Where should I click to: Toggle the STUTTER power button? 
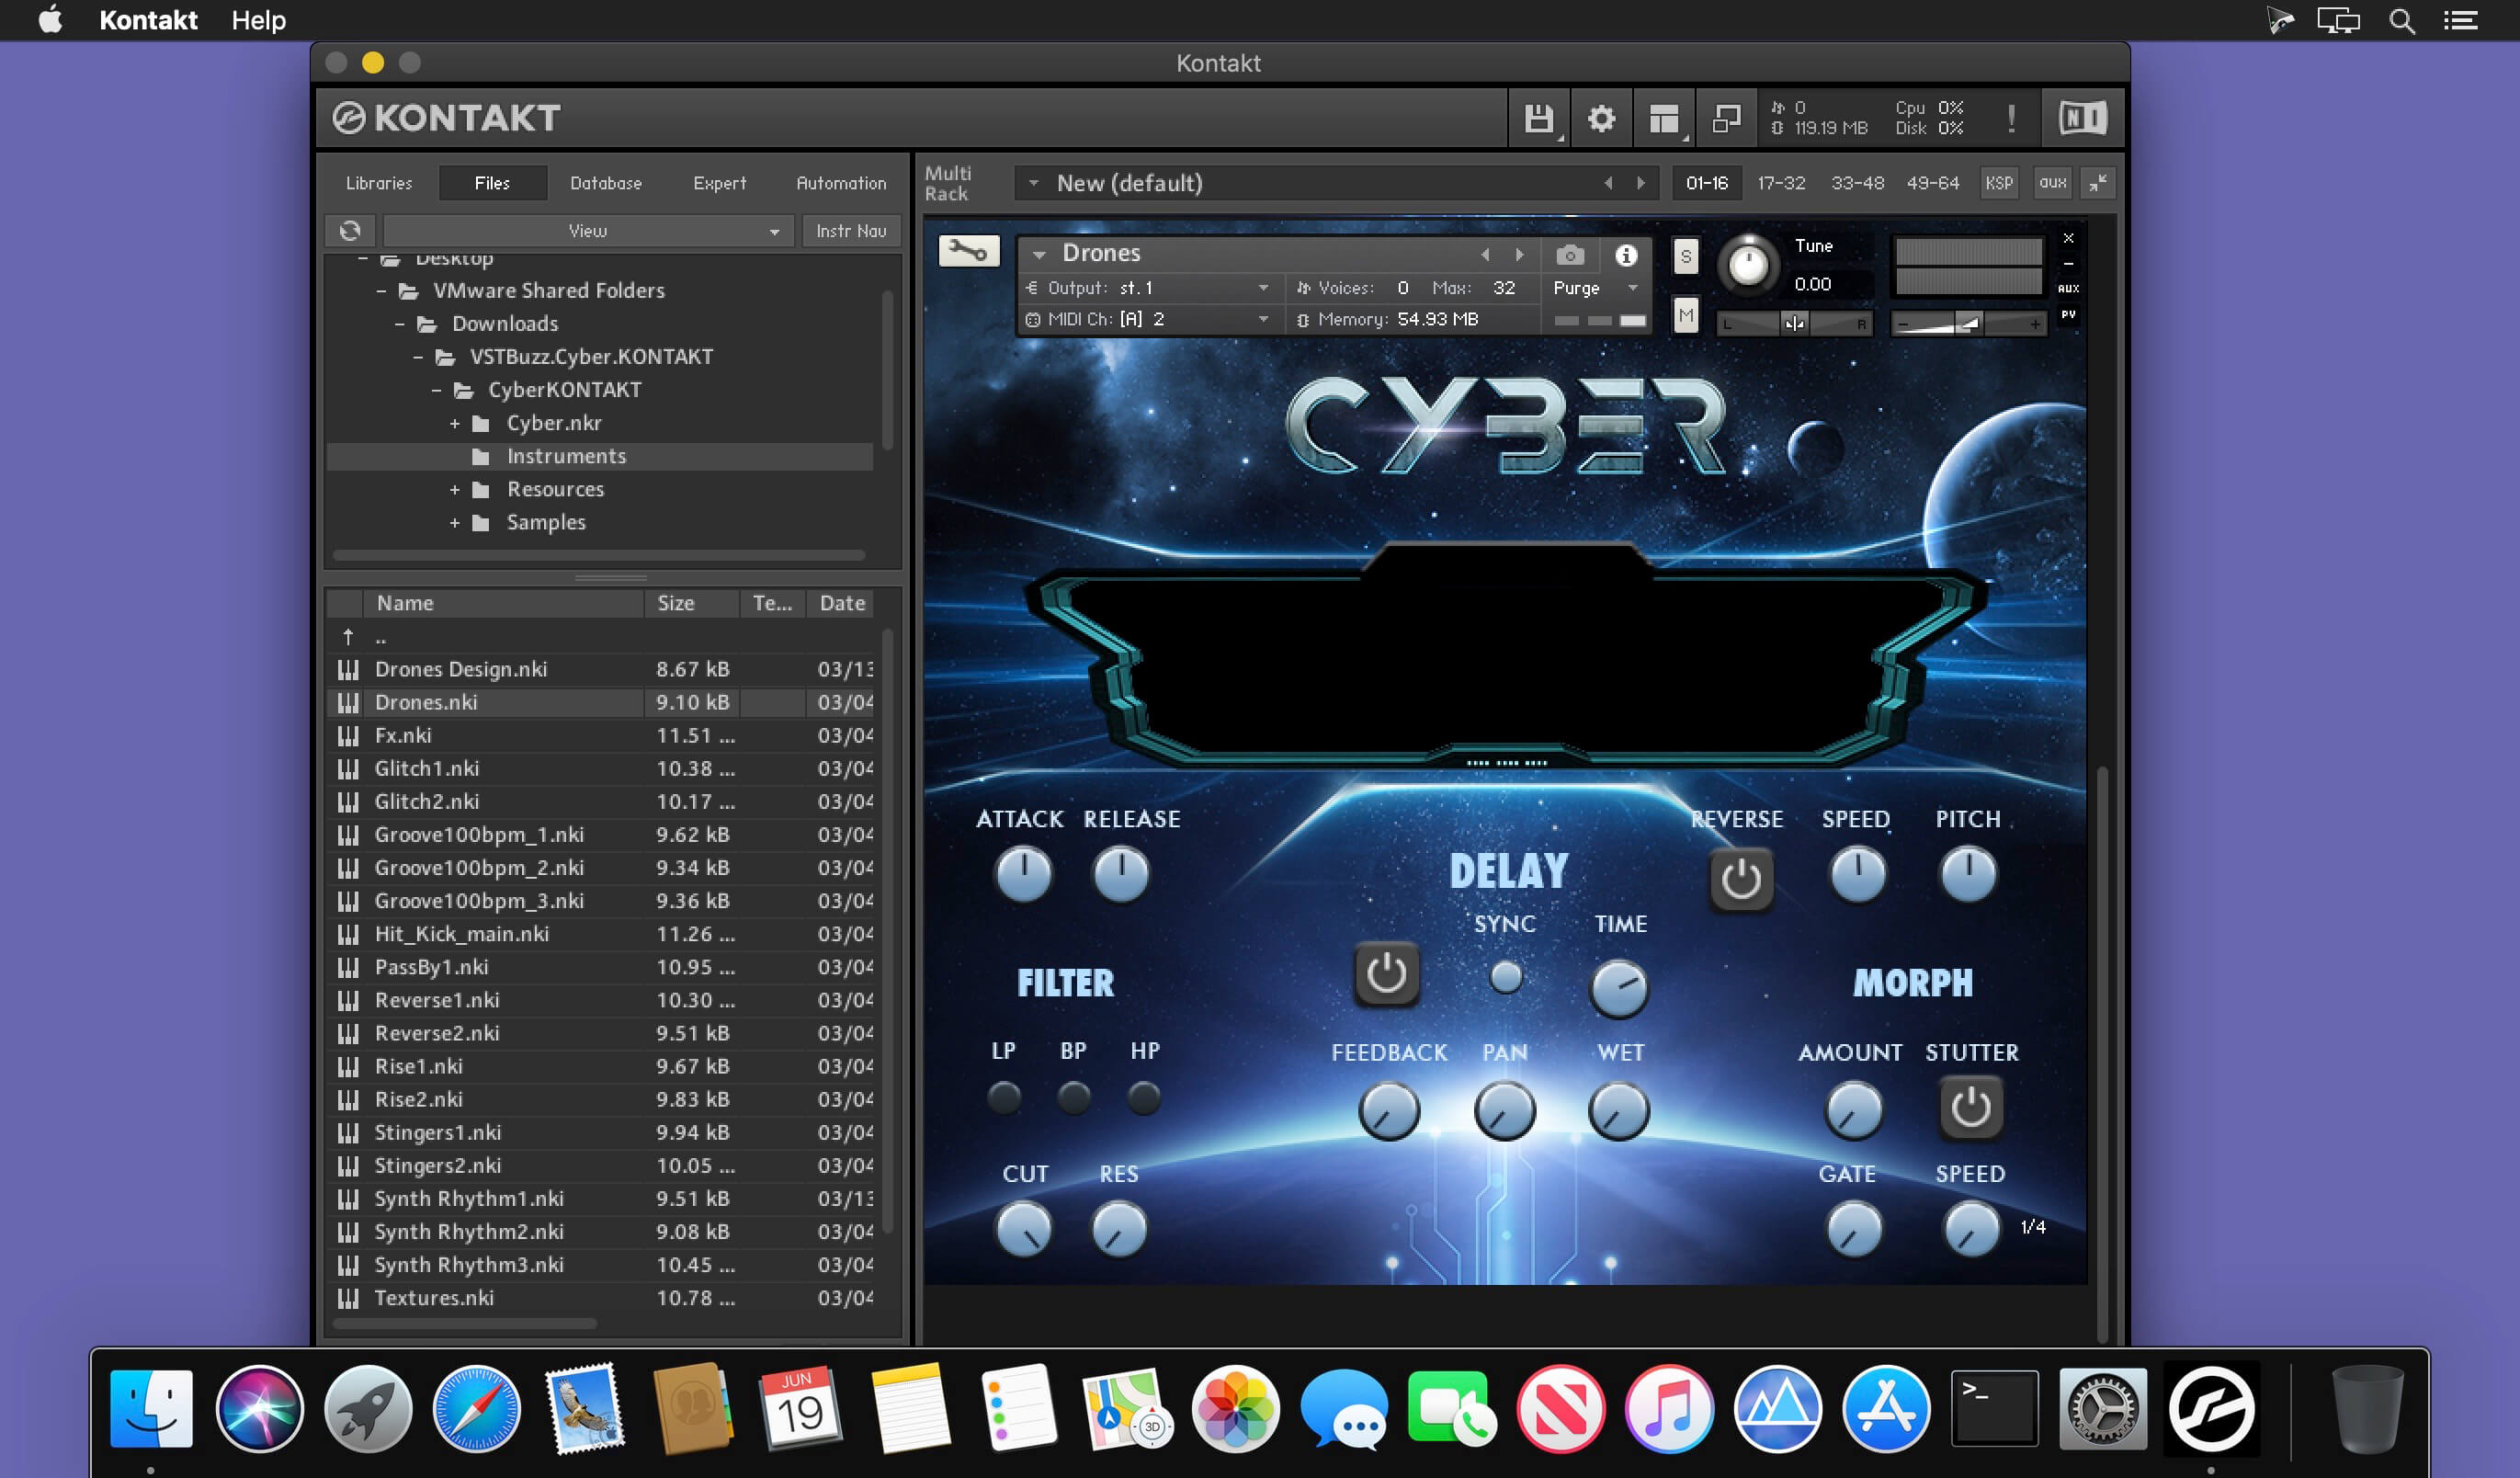[1970, 1107]
